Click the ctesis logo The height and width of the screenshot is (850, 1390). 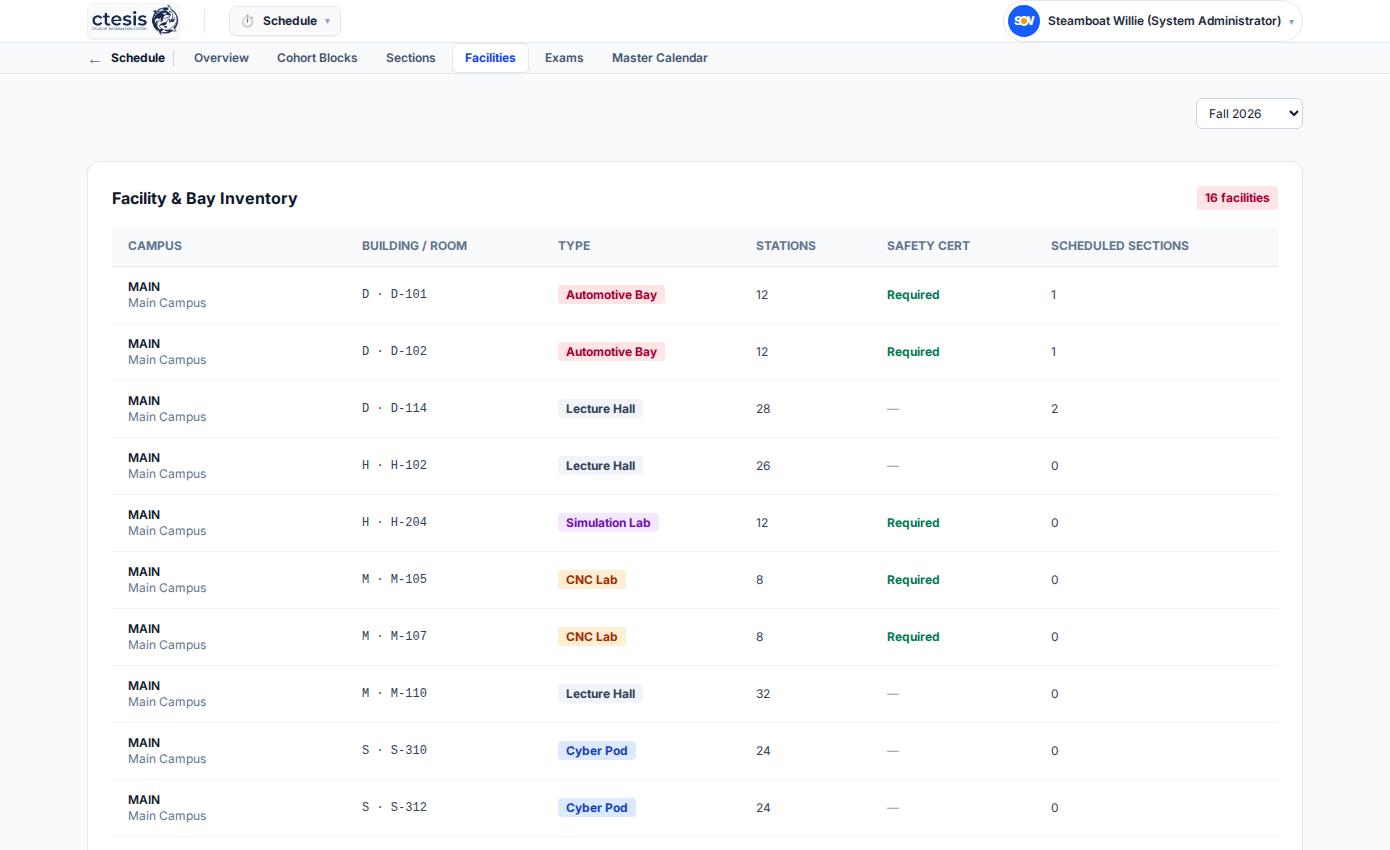(135, 20)
